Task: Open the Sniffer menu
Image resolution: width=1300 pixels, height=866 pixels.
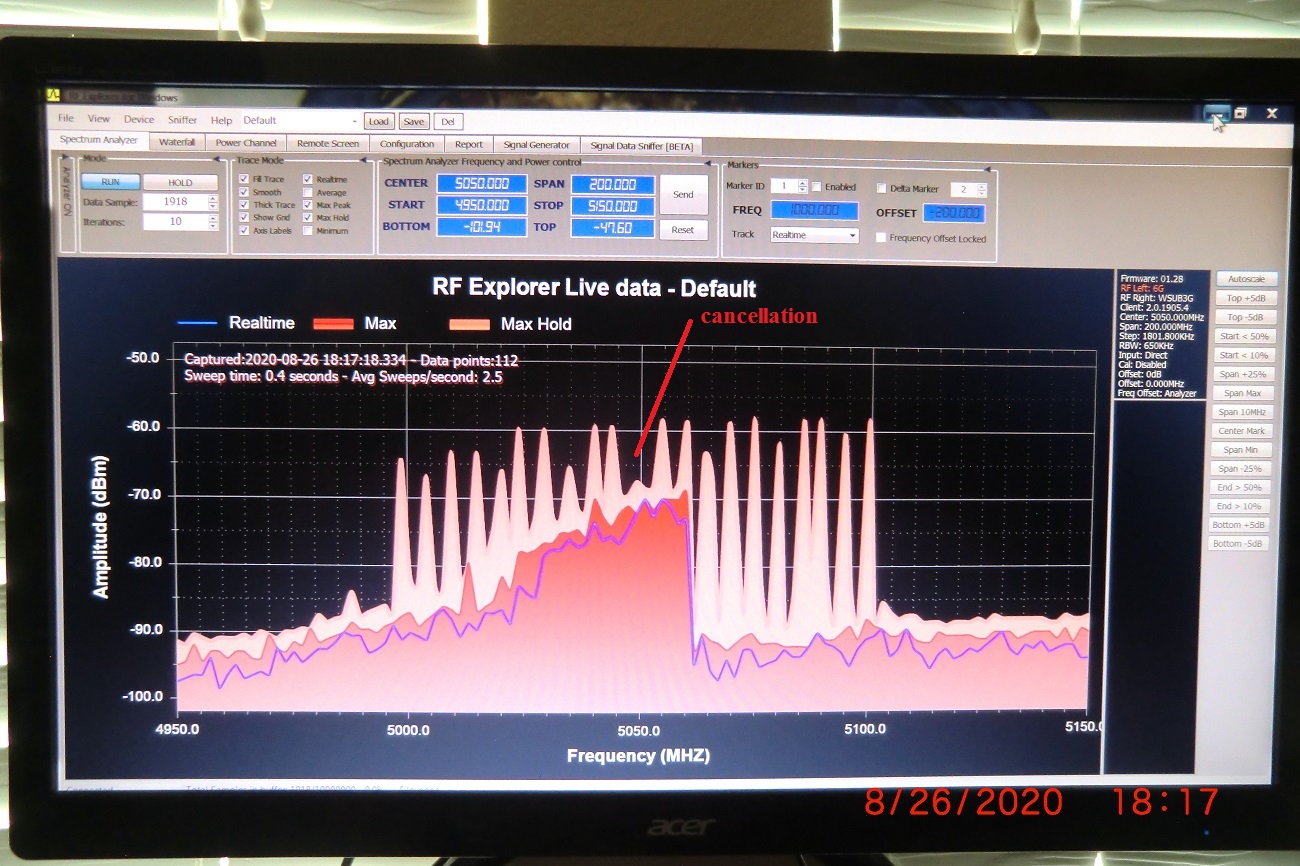Action: (x=182, y=120)
